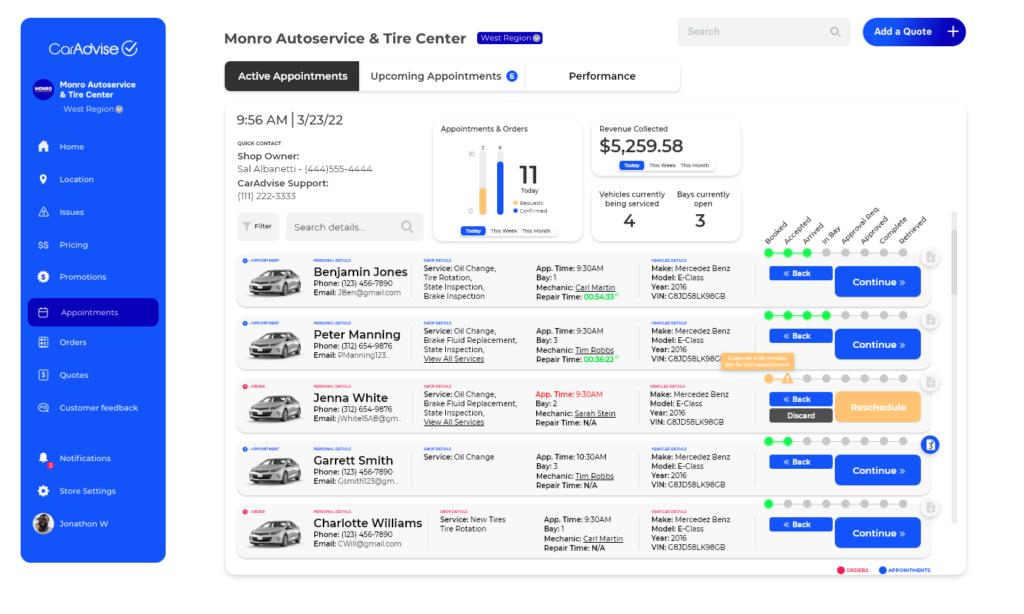Screen dimensions: 1024x614
Task: Click first green progress dot for Charlotte Williams
Action: pos(769,504)
